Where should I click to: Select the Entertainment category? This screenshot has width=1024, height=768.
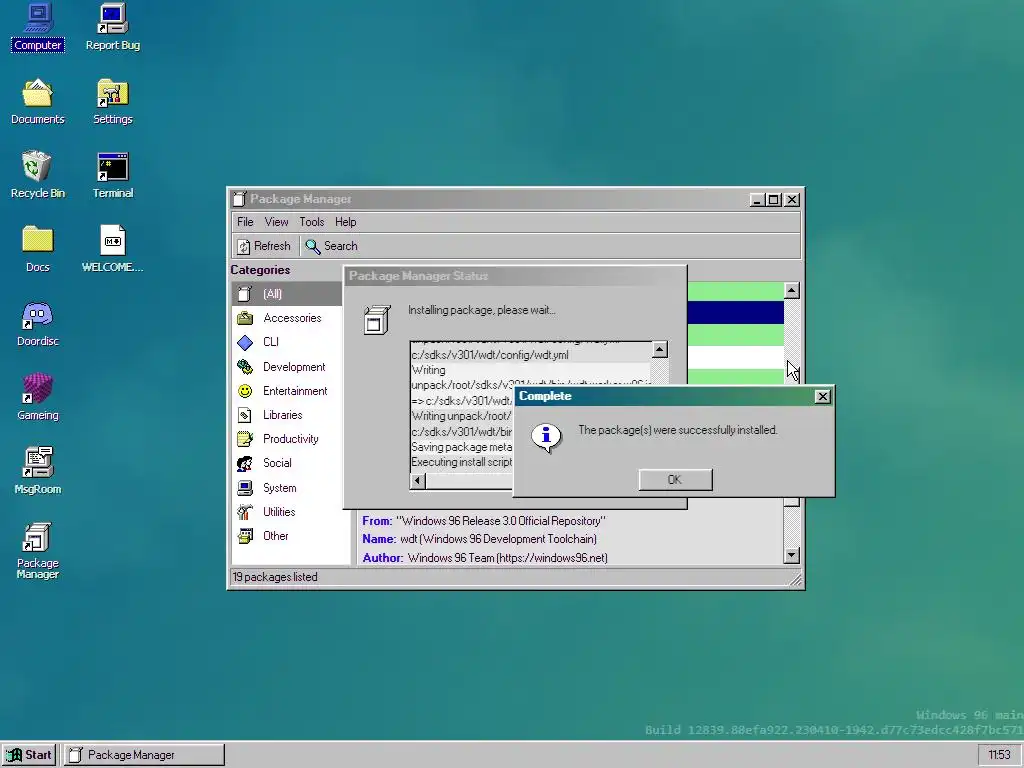click(x=287, y=391)
